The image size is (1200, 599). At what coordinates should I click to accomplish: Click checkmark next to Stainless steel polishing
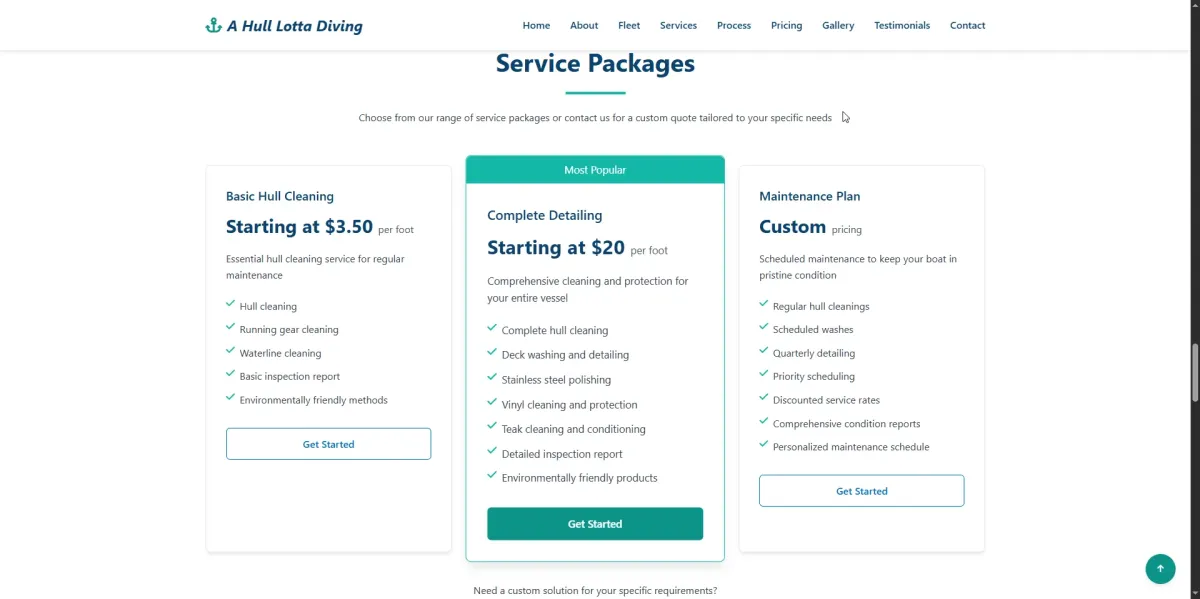pos(492,379)
